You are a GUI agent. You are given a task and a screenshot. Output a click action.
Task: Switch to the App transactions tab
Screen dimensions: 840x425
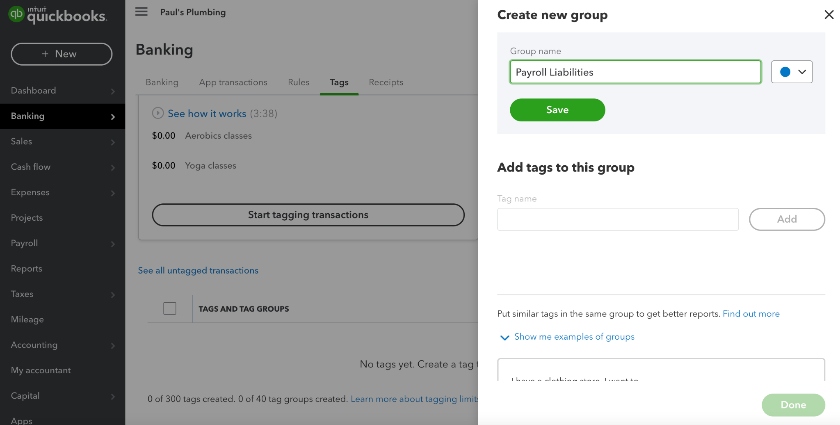233,83
